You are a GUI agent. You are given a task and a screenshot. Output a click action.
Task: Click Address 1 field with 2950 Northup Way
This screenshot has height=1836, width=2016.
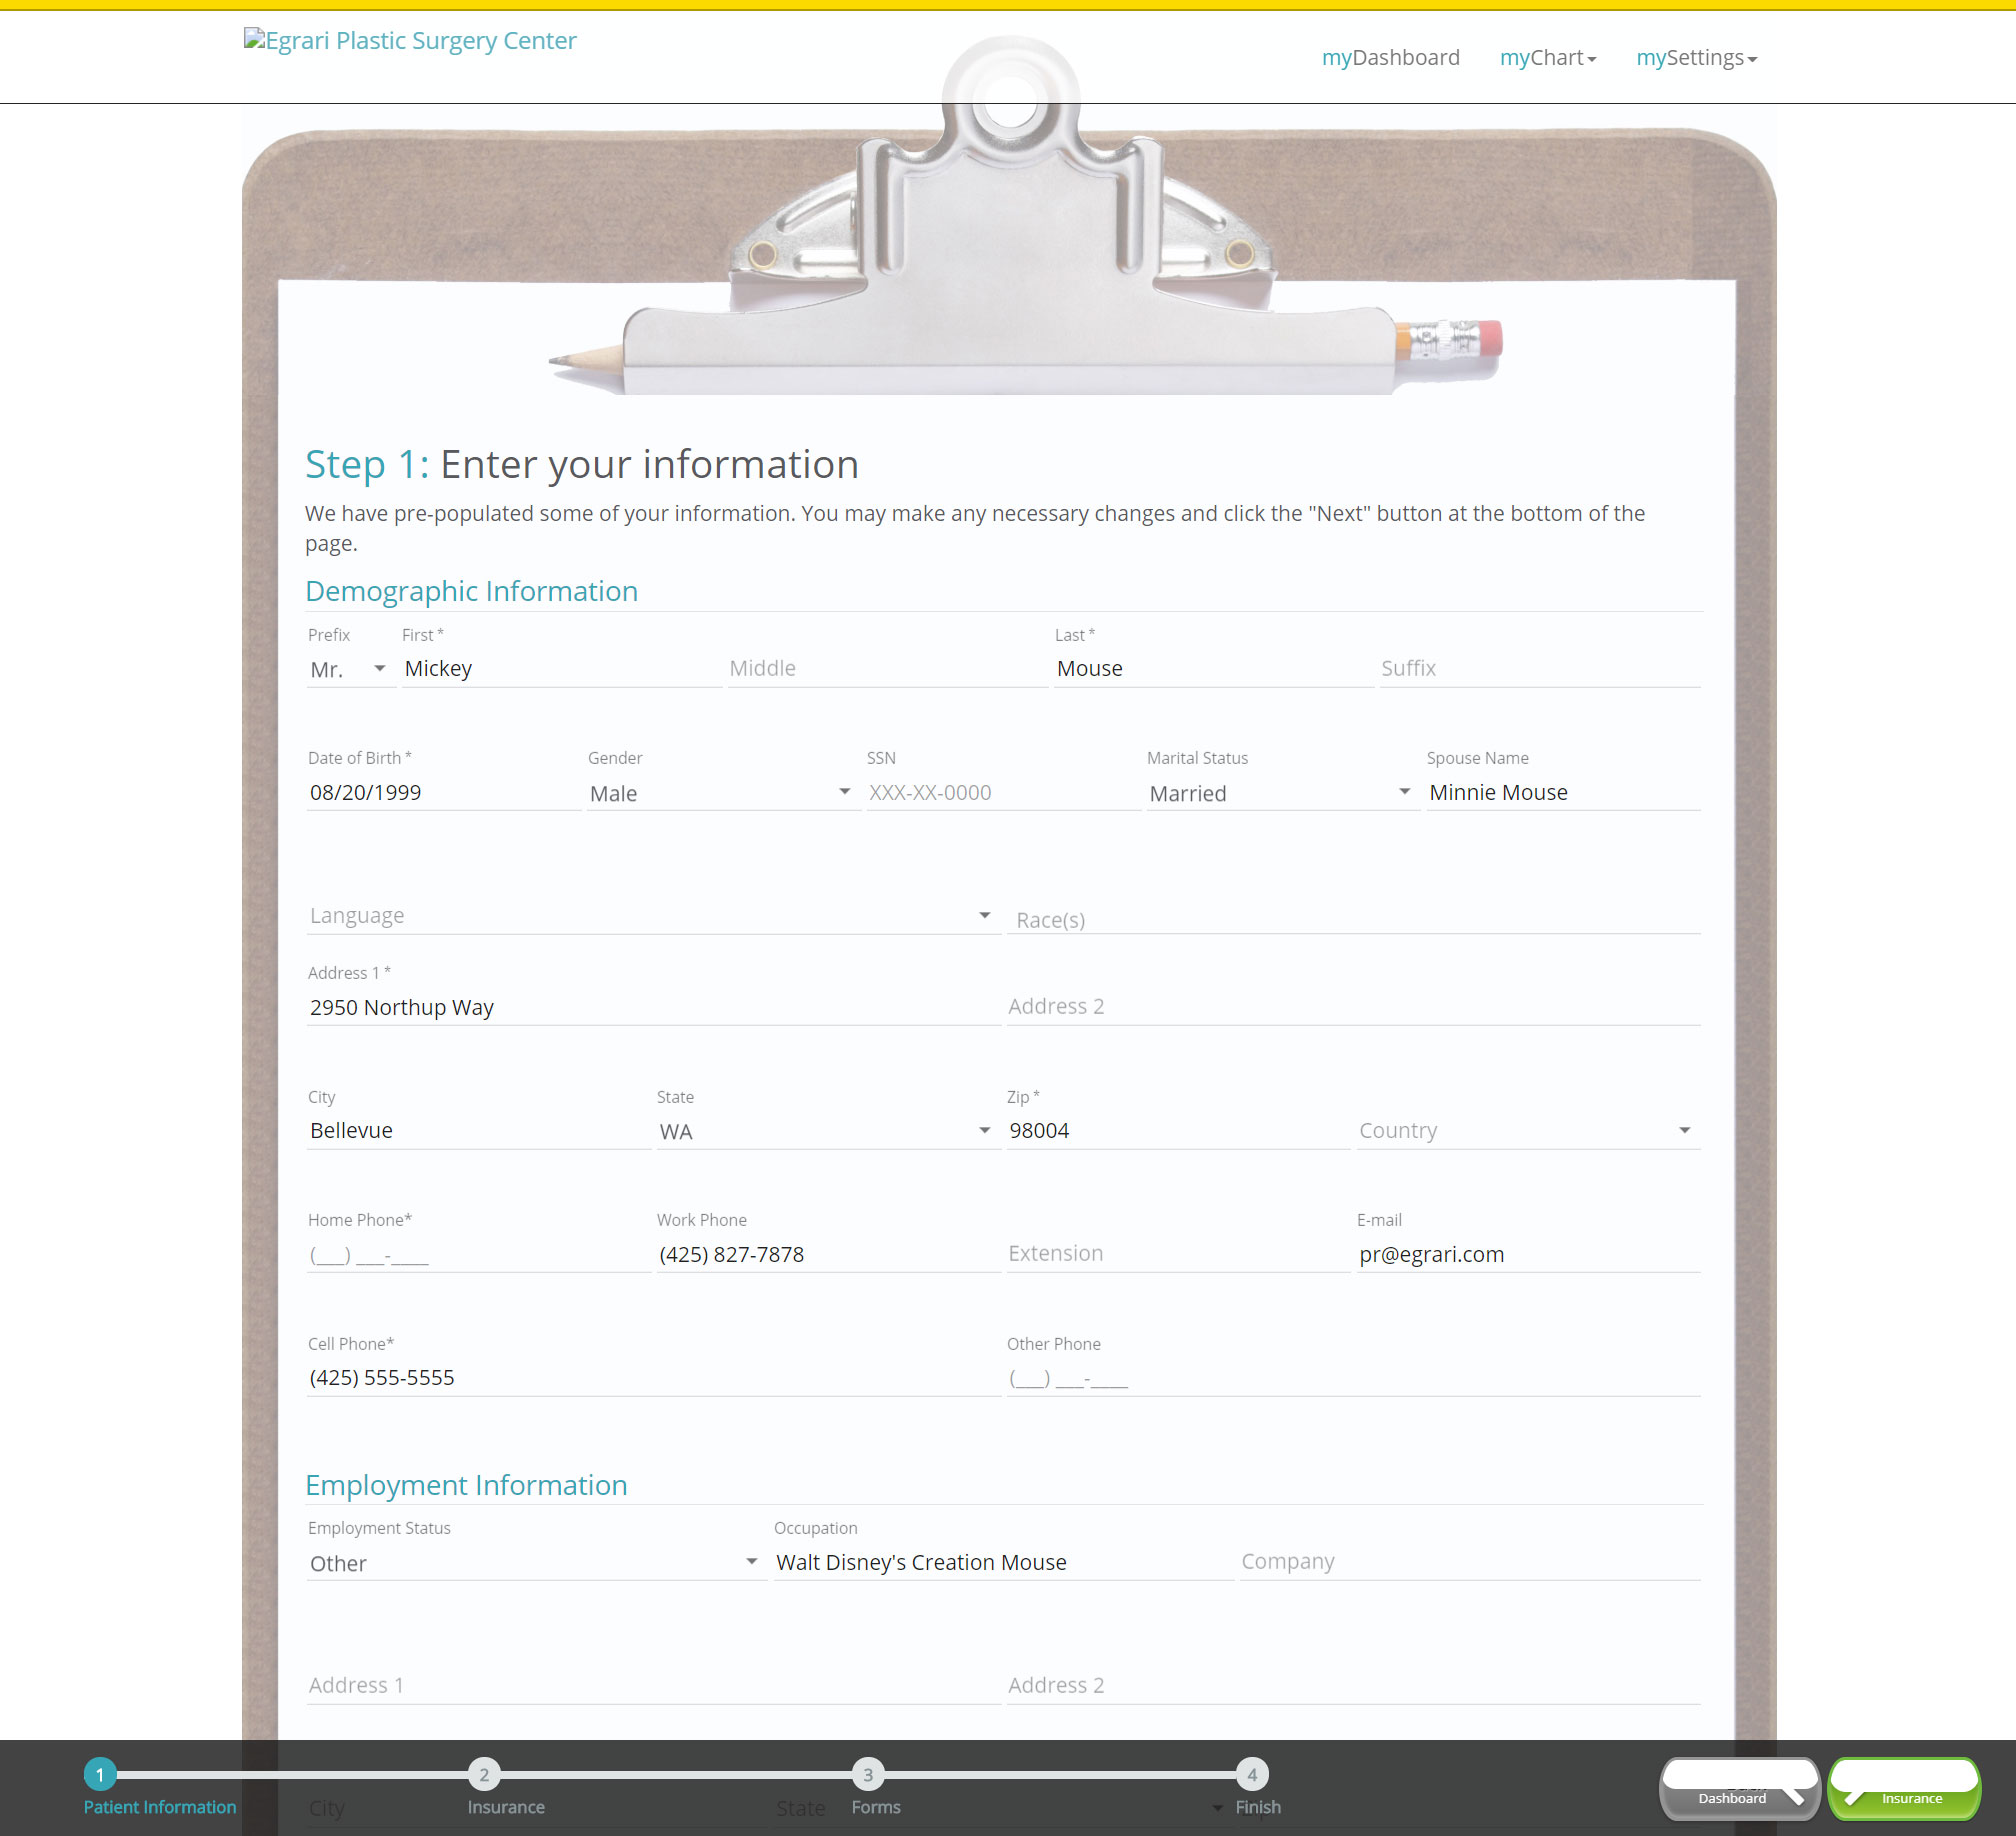pyautogui.click(x=653, y=1007)
